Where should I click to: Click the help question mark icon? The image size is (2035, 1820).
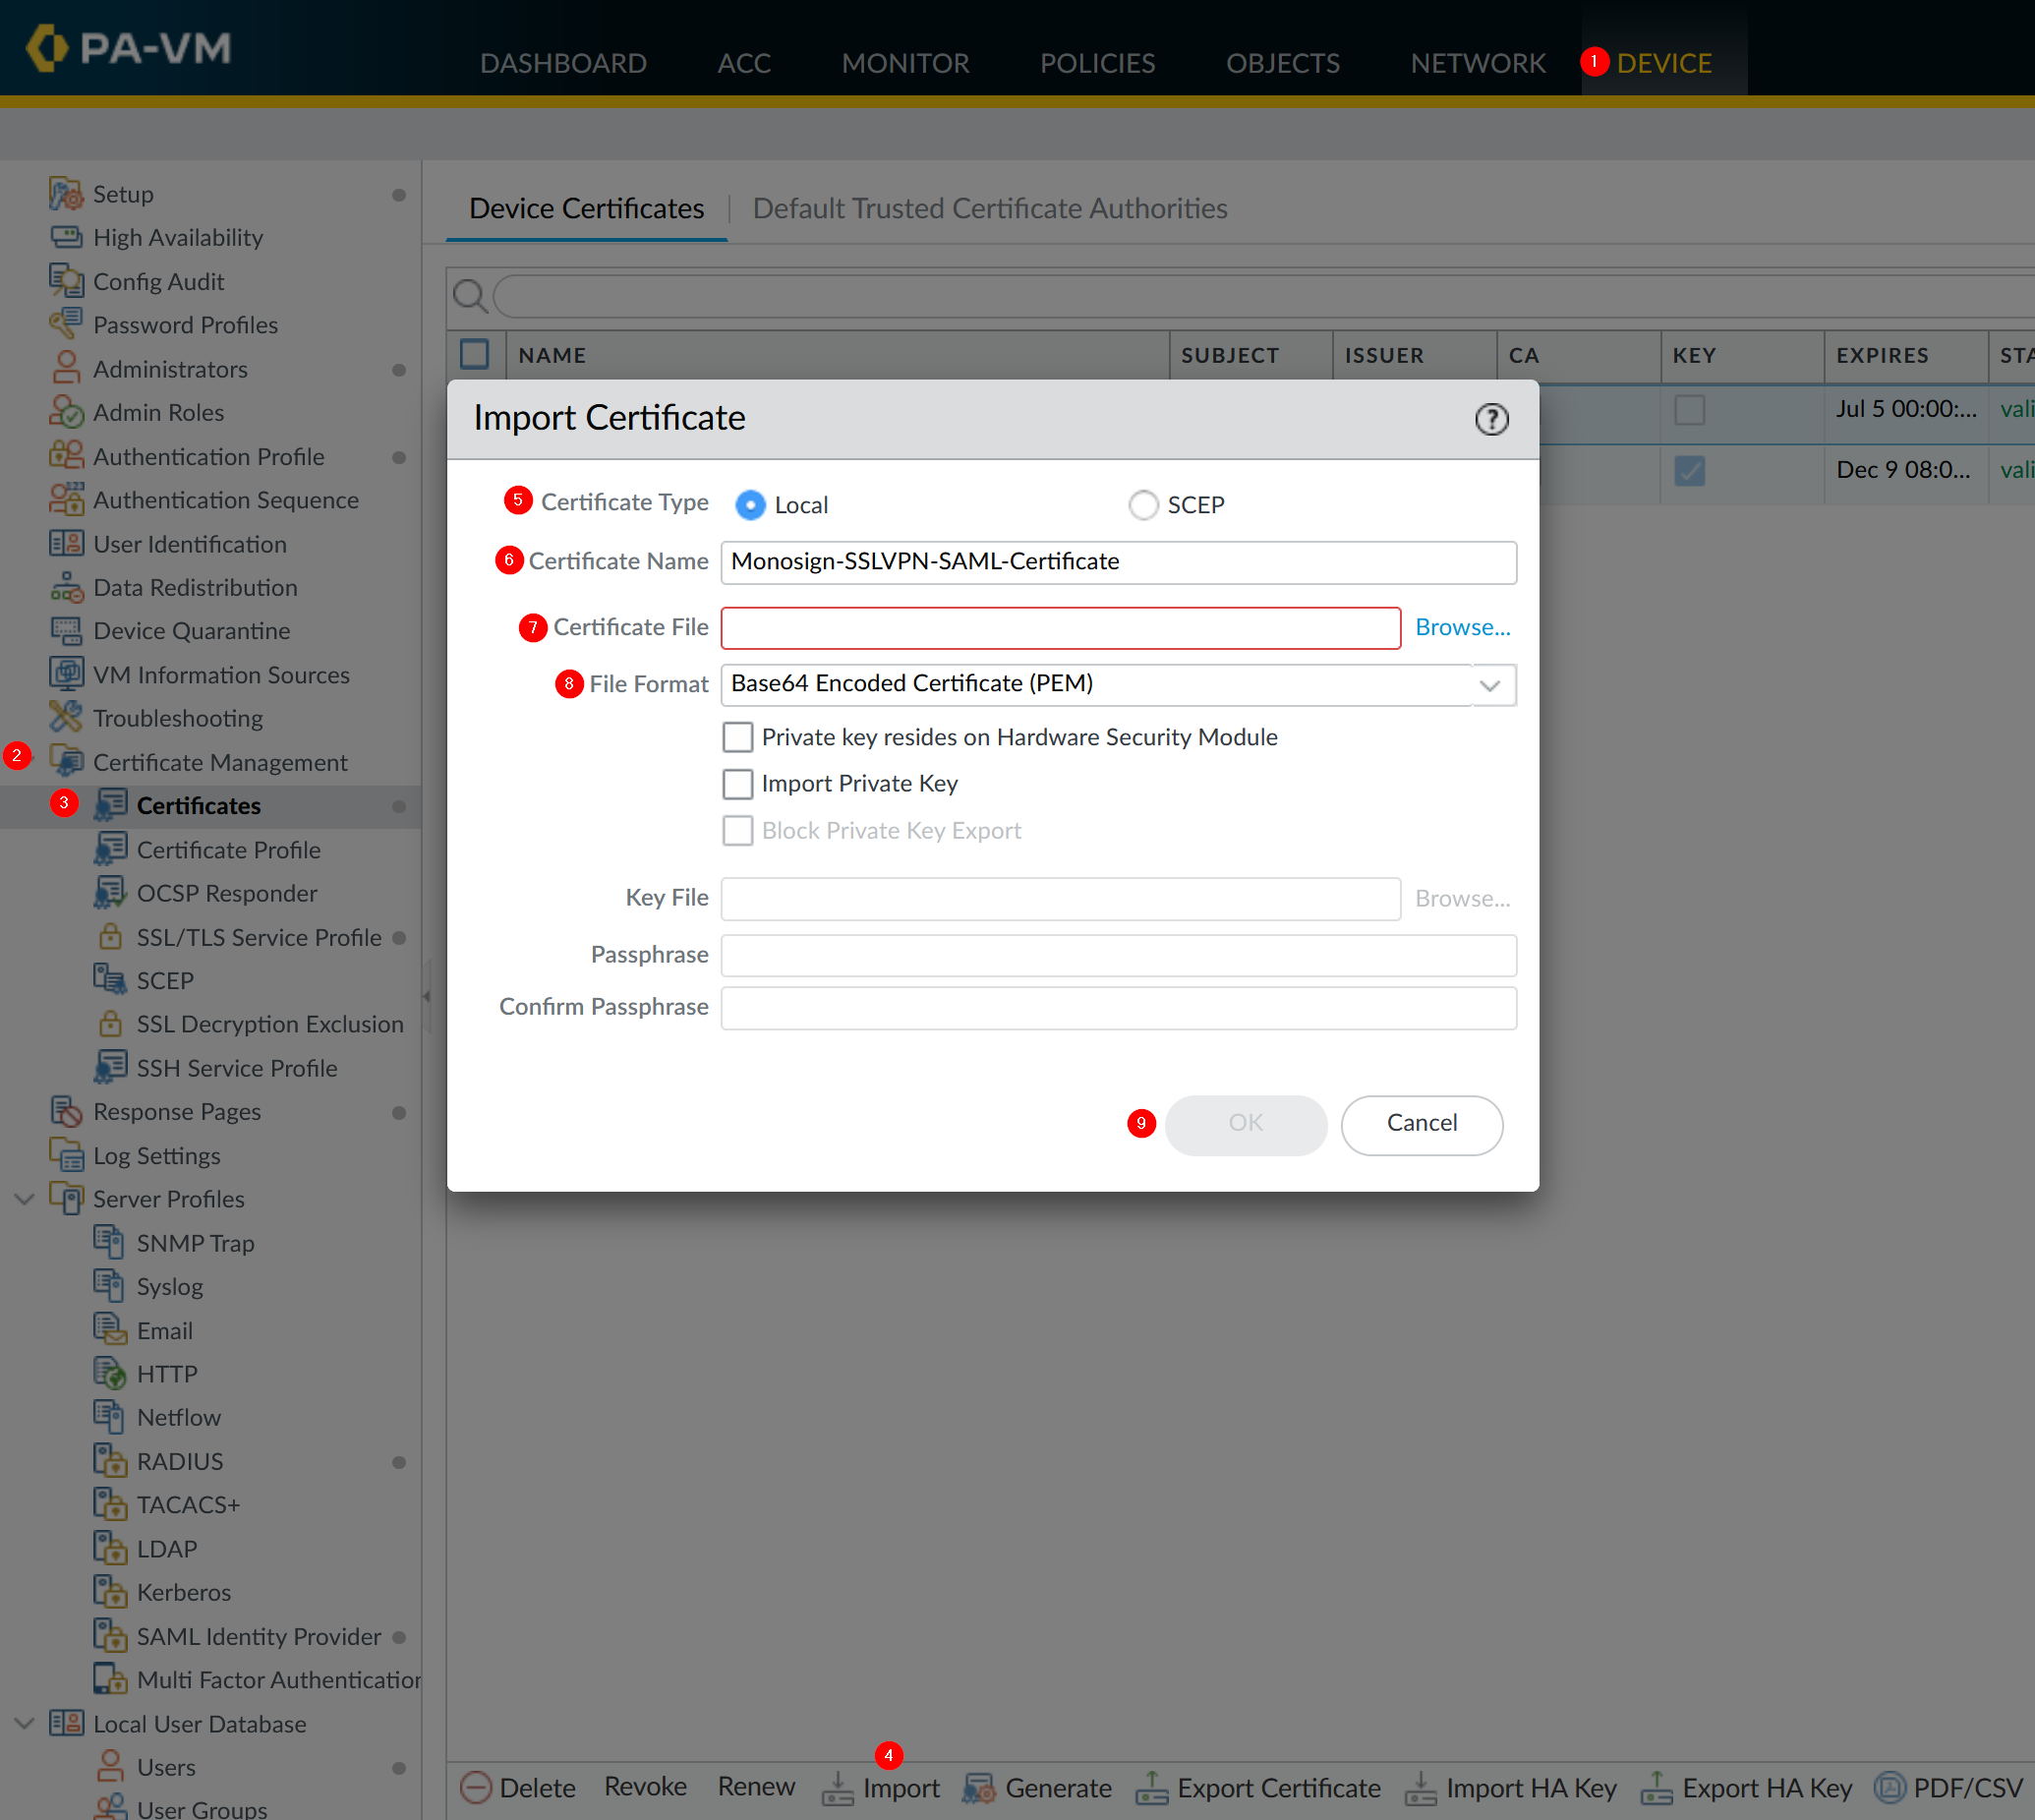1491,419
